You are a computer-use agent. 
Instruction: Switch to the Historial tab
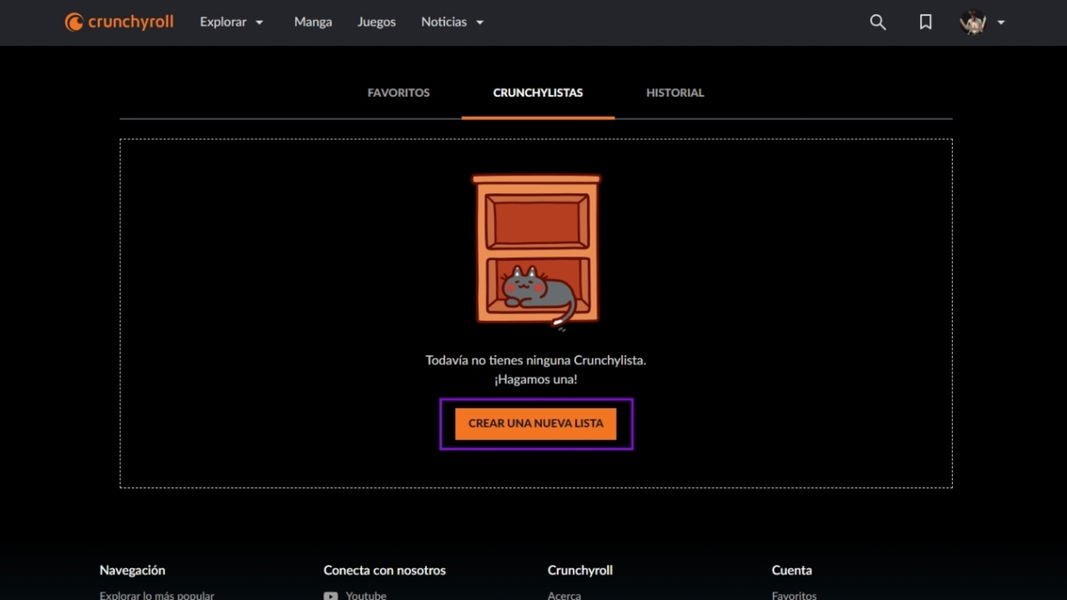pyautogui.click(x=675, y=93)
